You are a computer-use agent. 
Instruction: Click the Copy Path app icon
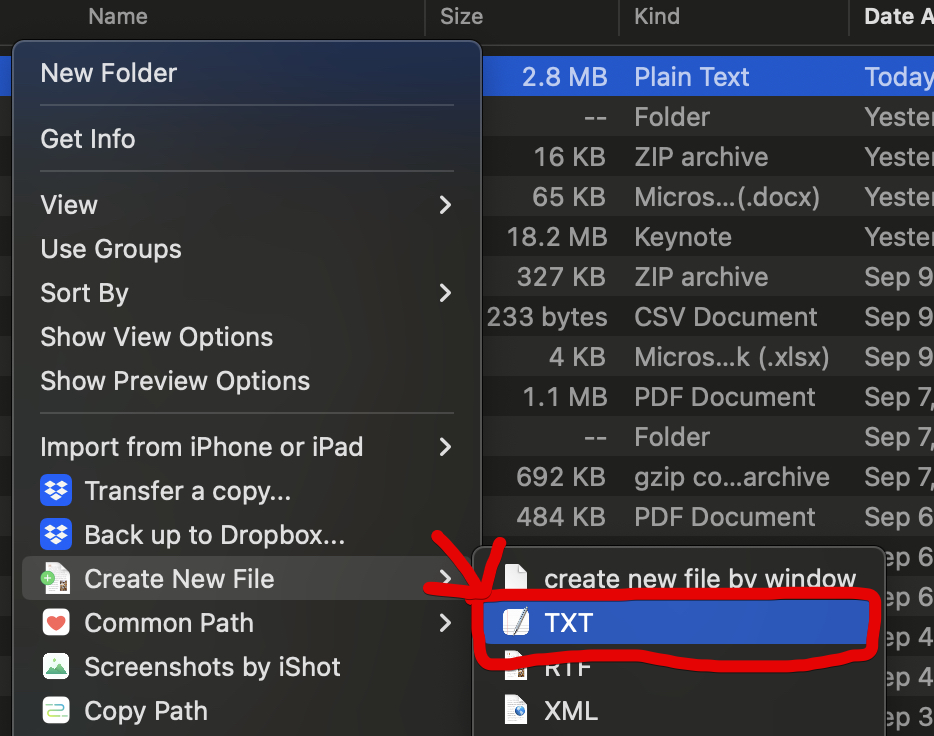click(x=56, y=710)
